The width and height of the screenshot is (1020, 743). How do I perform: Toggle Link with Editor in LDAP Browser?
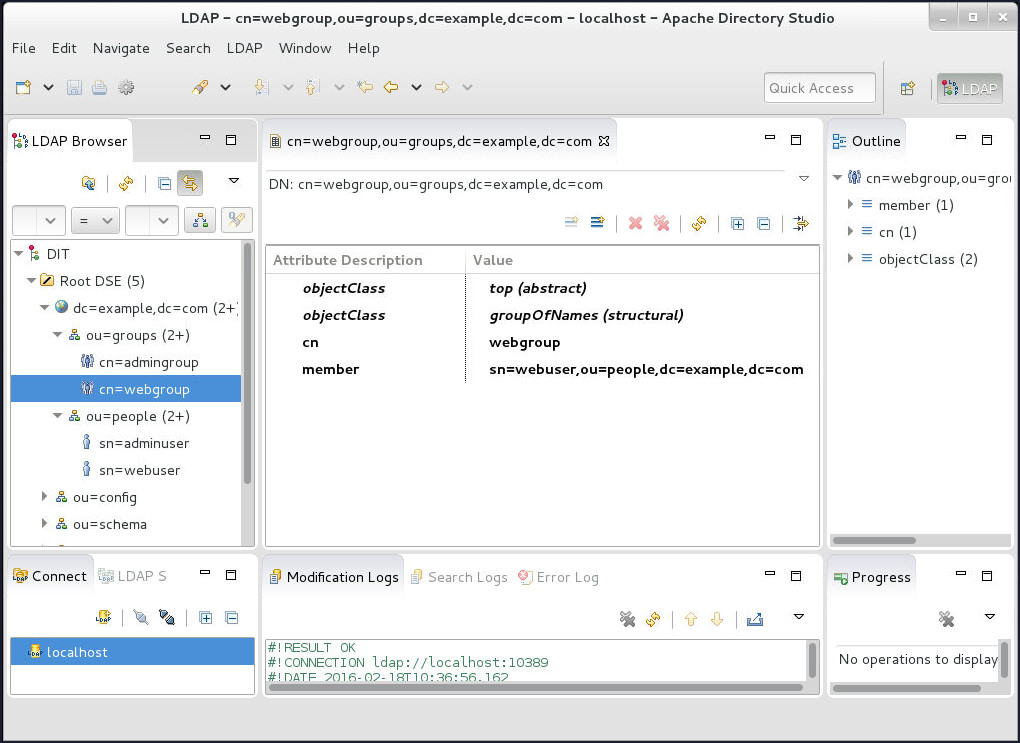(x=190, y=183)
